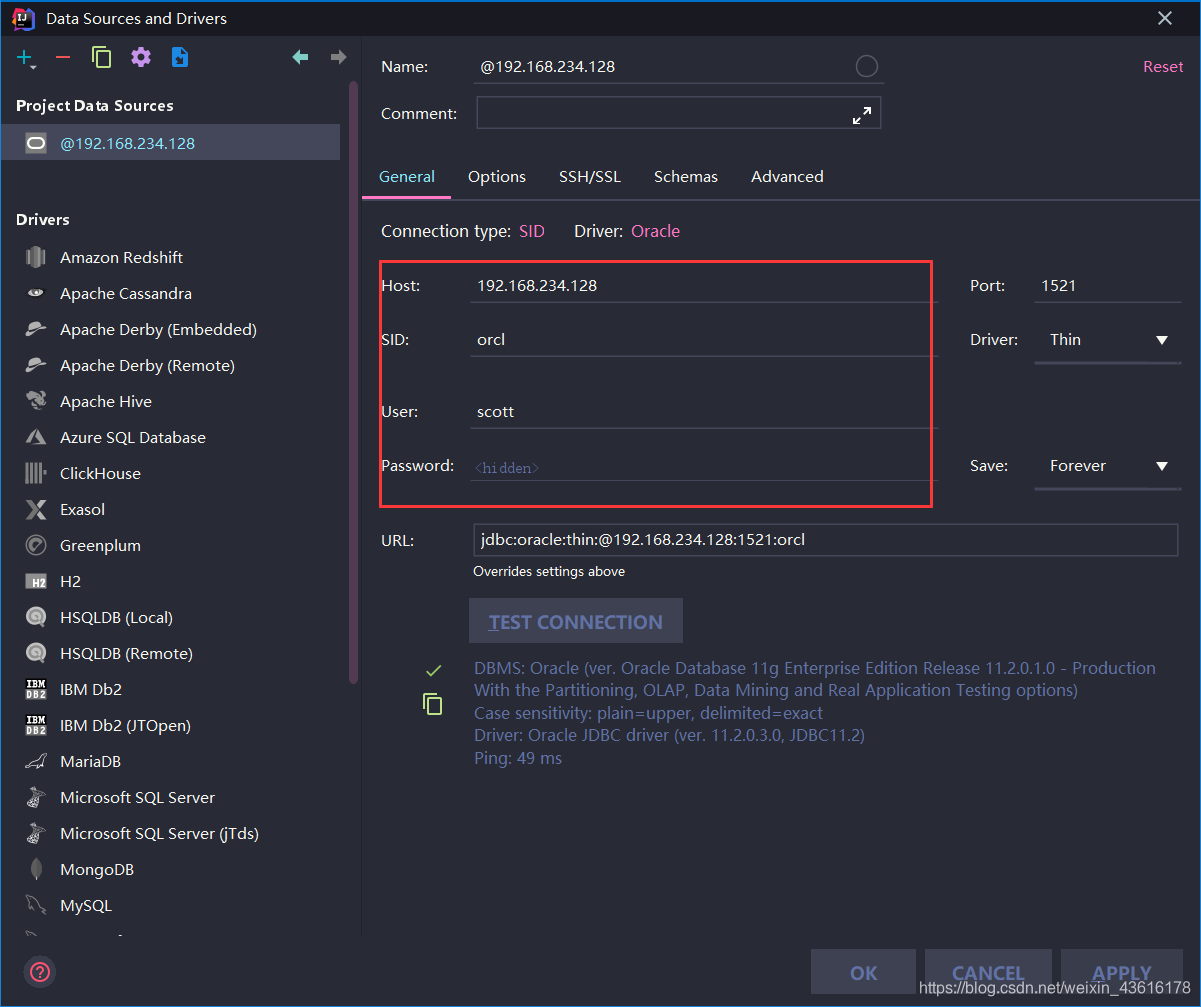Open the Save Forever dropdown
The image size is (1201, 1007).
pyautogui.click(x=1107, y=466)
